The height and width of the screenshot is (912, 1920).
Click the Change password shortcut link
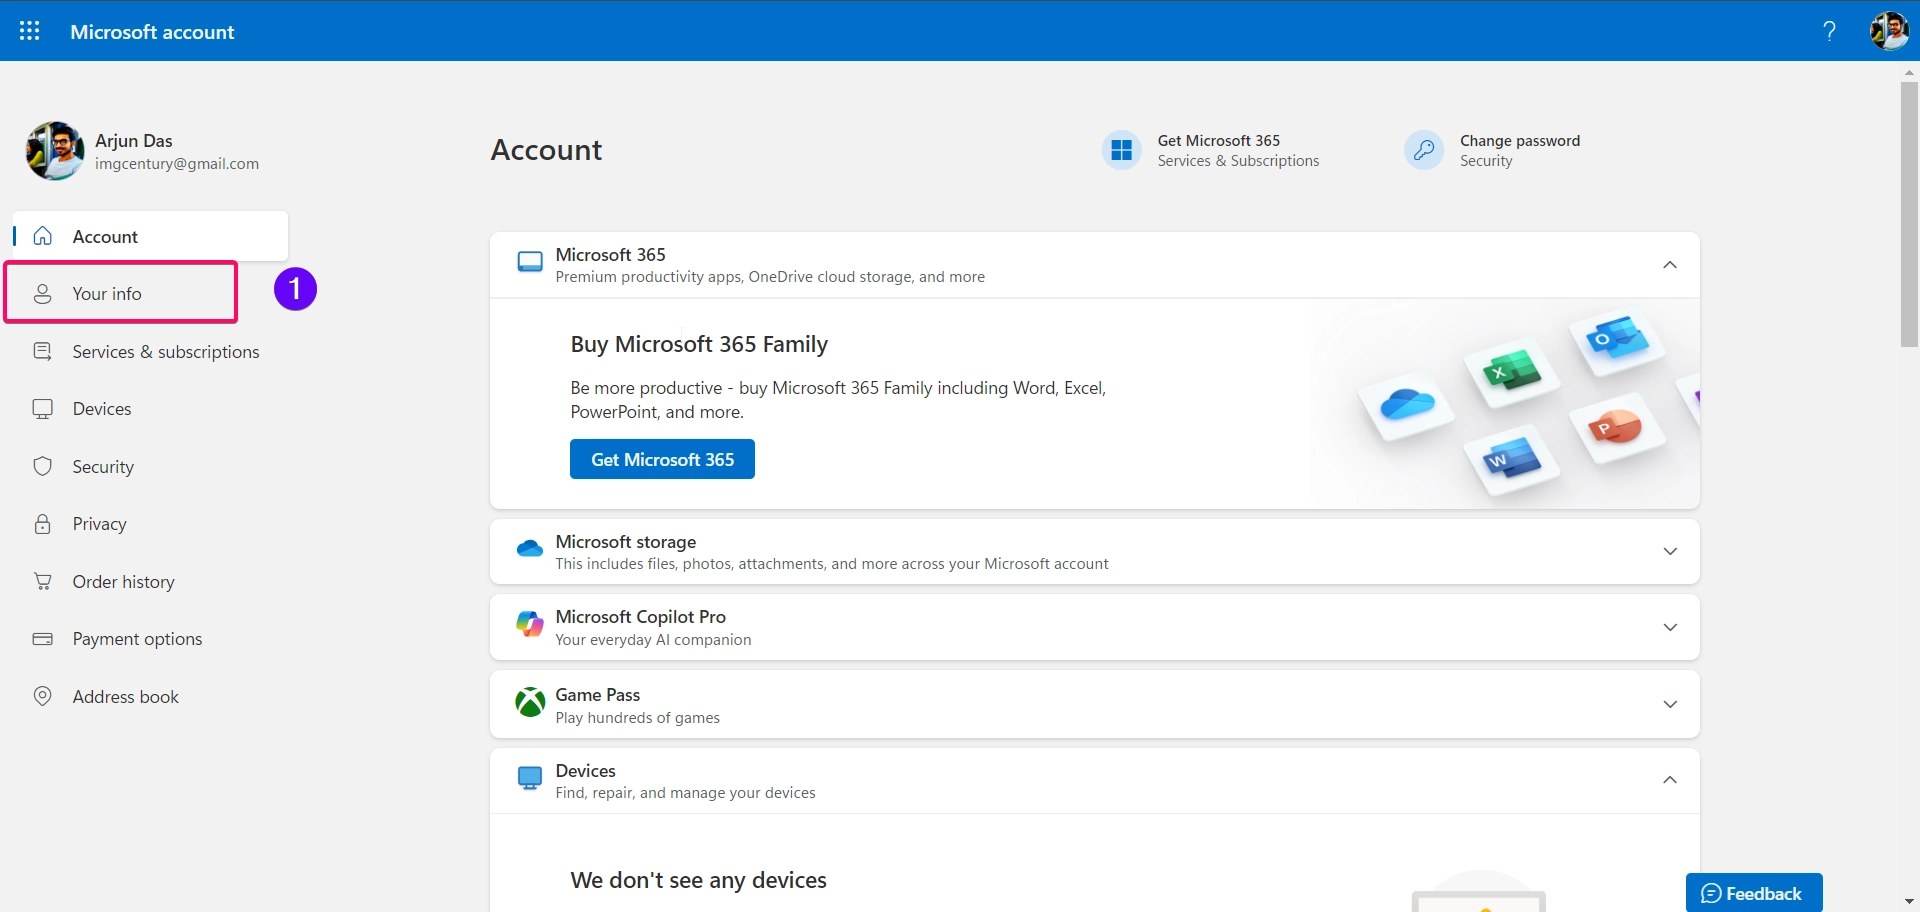tap(1493, 150)
